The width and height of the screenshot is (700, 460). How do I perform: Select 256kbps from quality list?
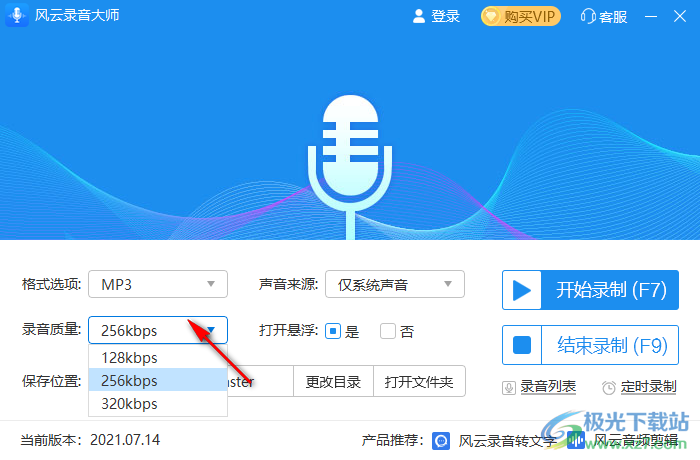(x=158, y=380)
